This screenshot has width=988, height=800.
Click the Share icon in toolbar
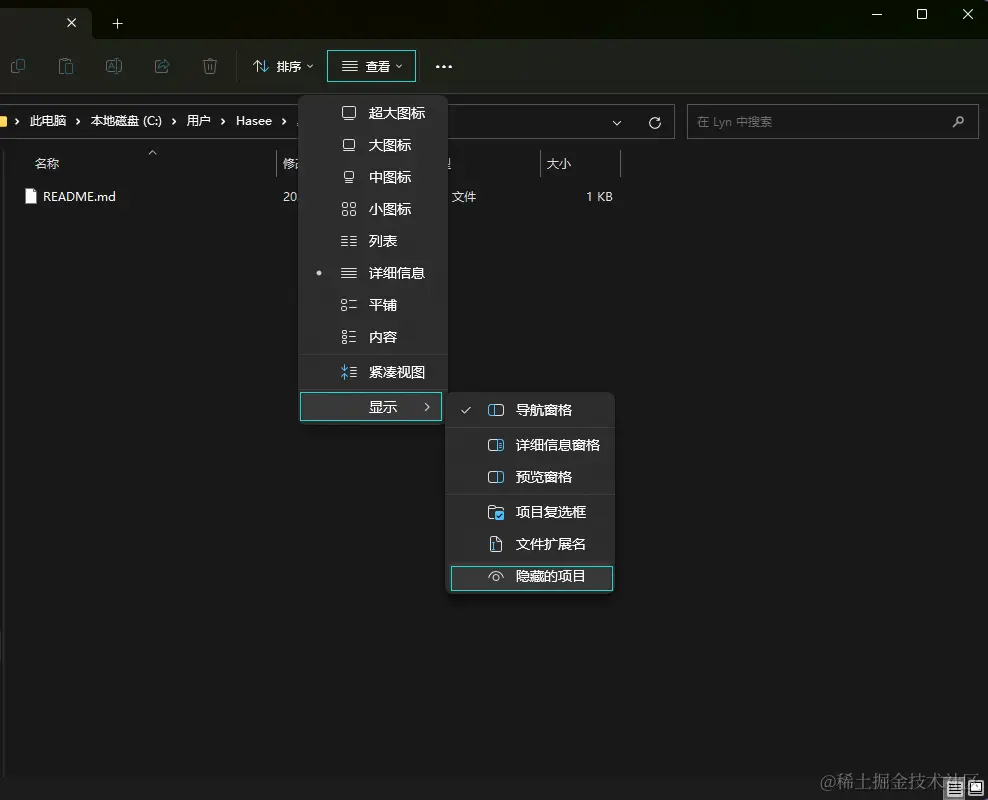coord(162,66)
